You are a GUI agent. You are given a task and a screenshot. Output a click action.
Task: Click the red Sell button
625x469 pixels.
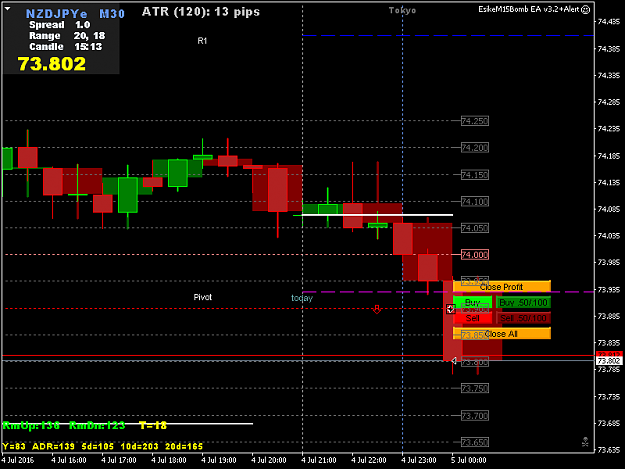coord(472,318)
